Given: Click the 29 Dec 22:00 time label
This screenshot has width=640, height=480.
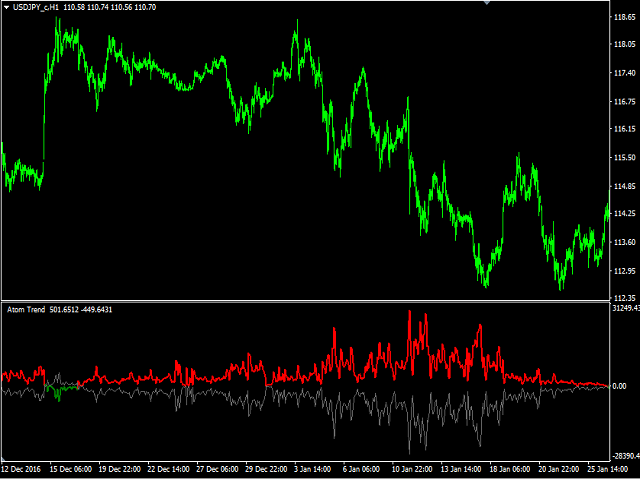Looking at the screenshot, I should pyautogui.click(x=266, y=469).
